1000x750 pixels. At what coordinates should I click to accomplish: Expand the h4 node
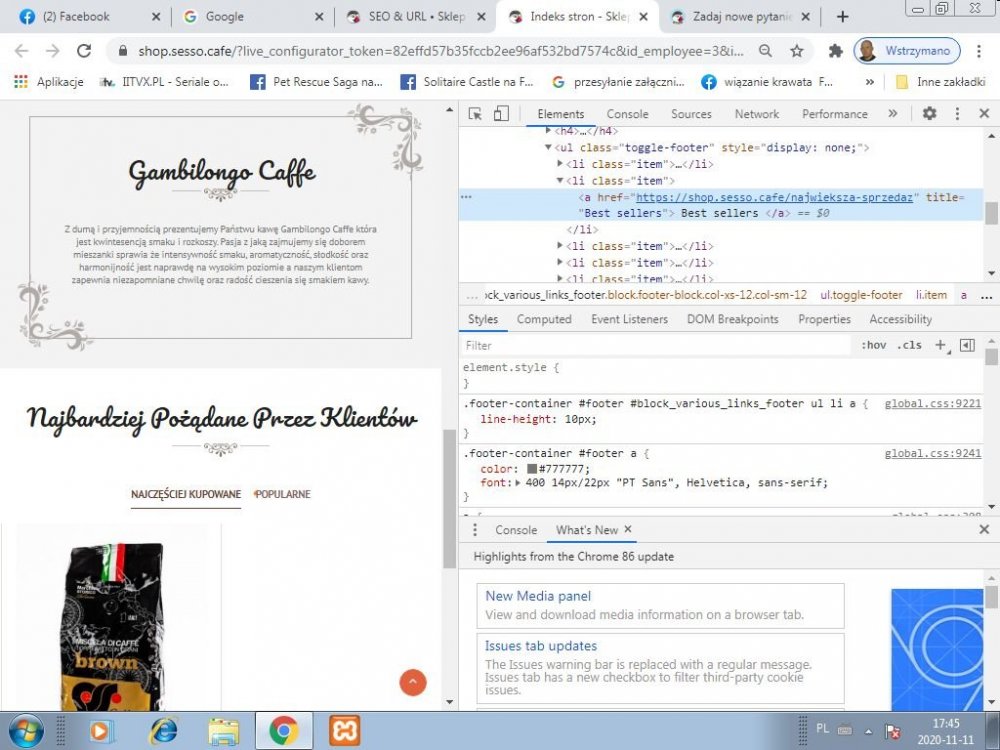[548, 131]
